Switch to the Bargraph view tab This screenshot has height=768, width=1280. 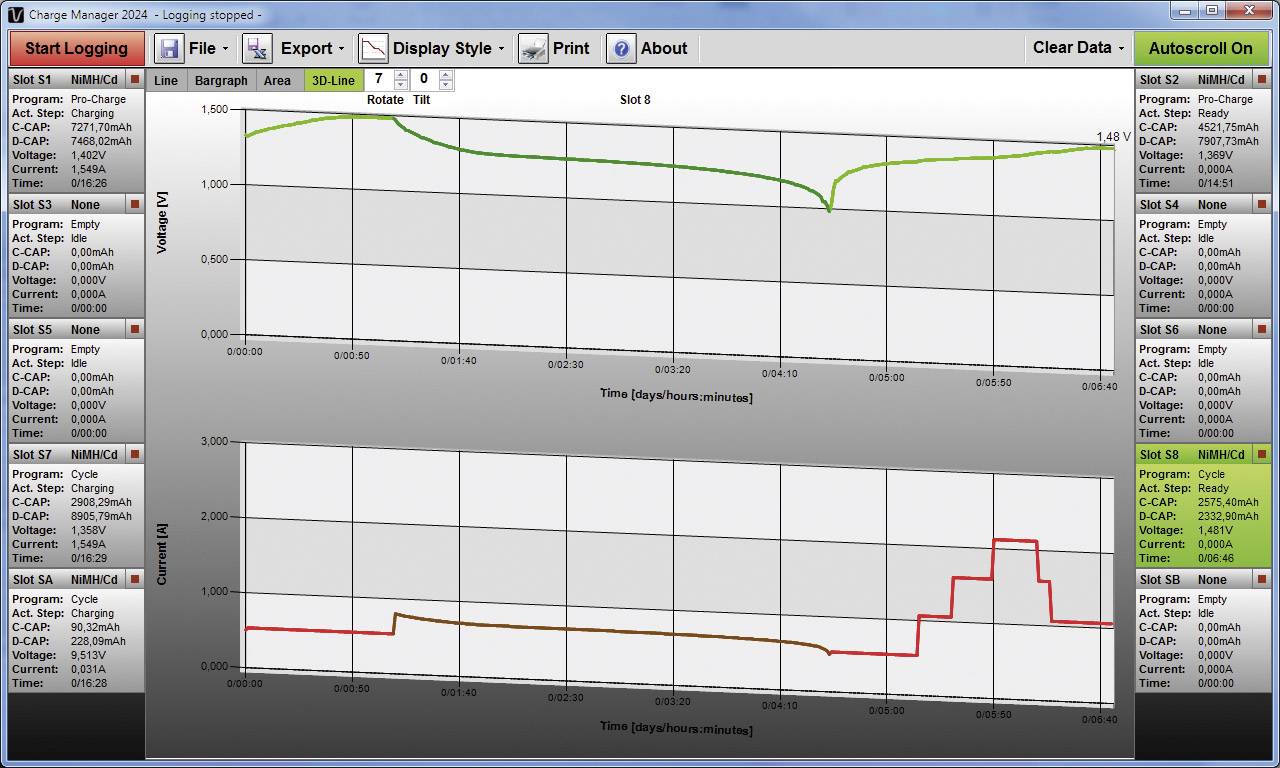(221, 79)
